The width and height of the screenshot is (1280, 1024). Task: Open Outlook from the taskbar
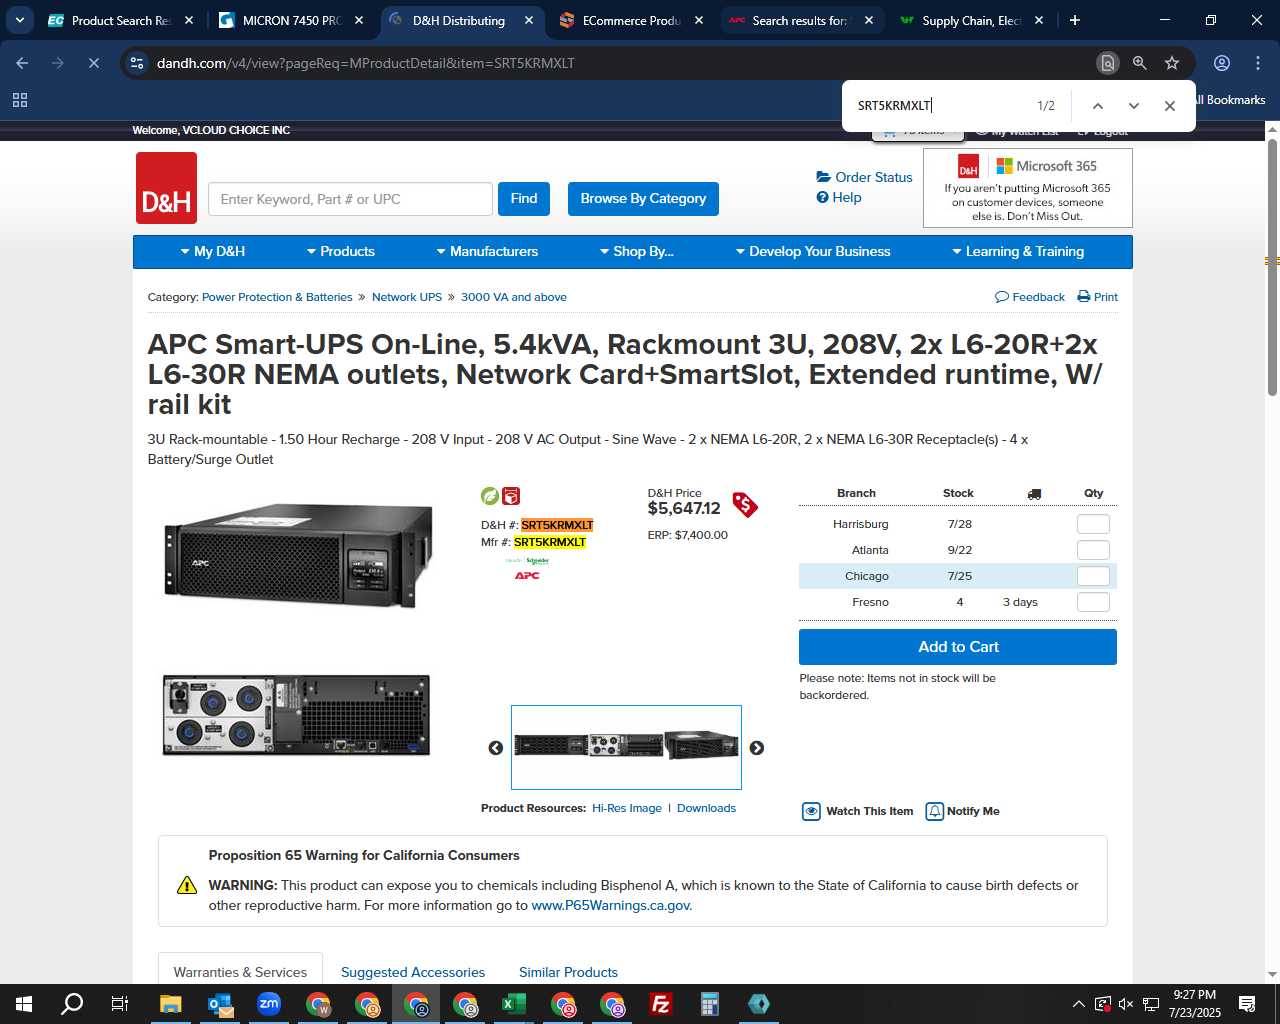[x=220, y=1004]
